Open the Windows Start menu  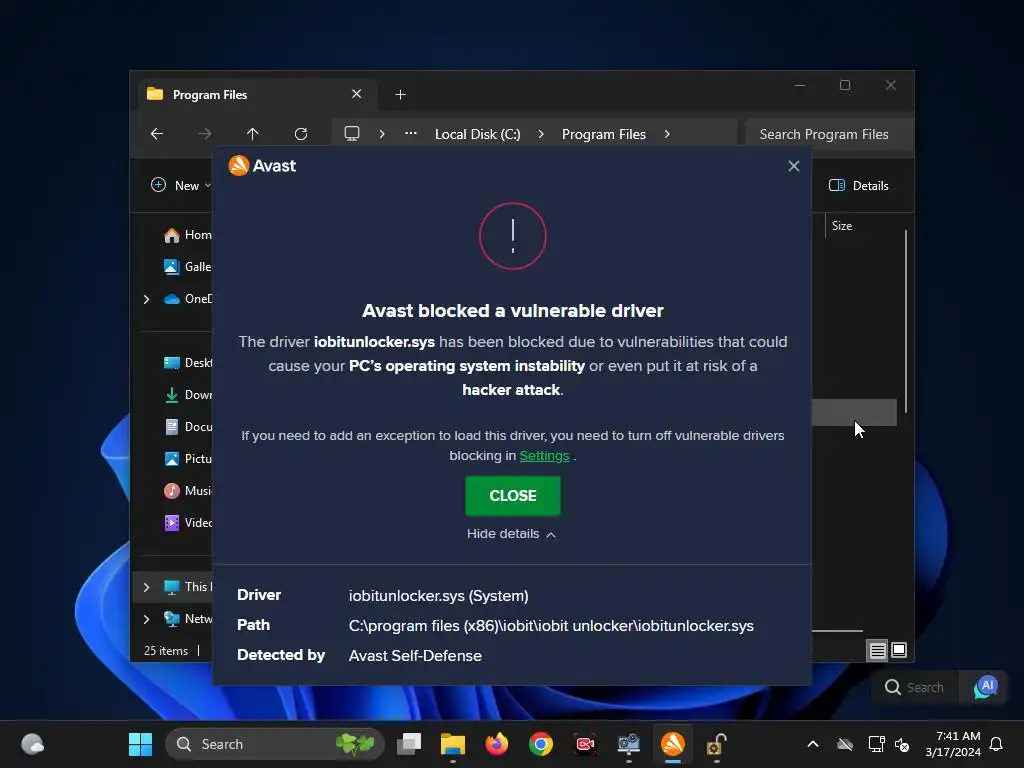[x=140, y=744]
